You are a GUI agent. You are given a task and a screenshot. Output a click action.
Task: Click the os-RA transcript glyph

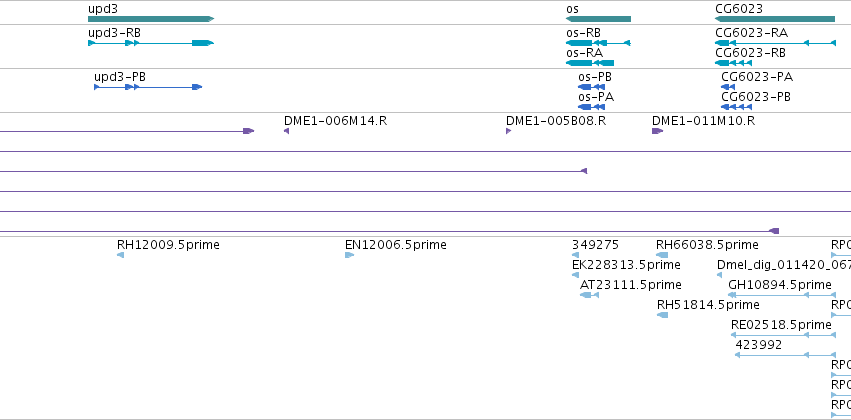click(x=589, y=63)
